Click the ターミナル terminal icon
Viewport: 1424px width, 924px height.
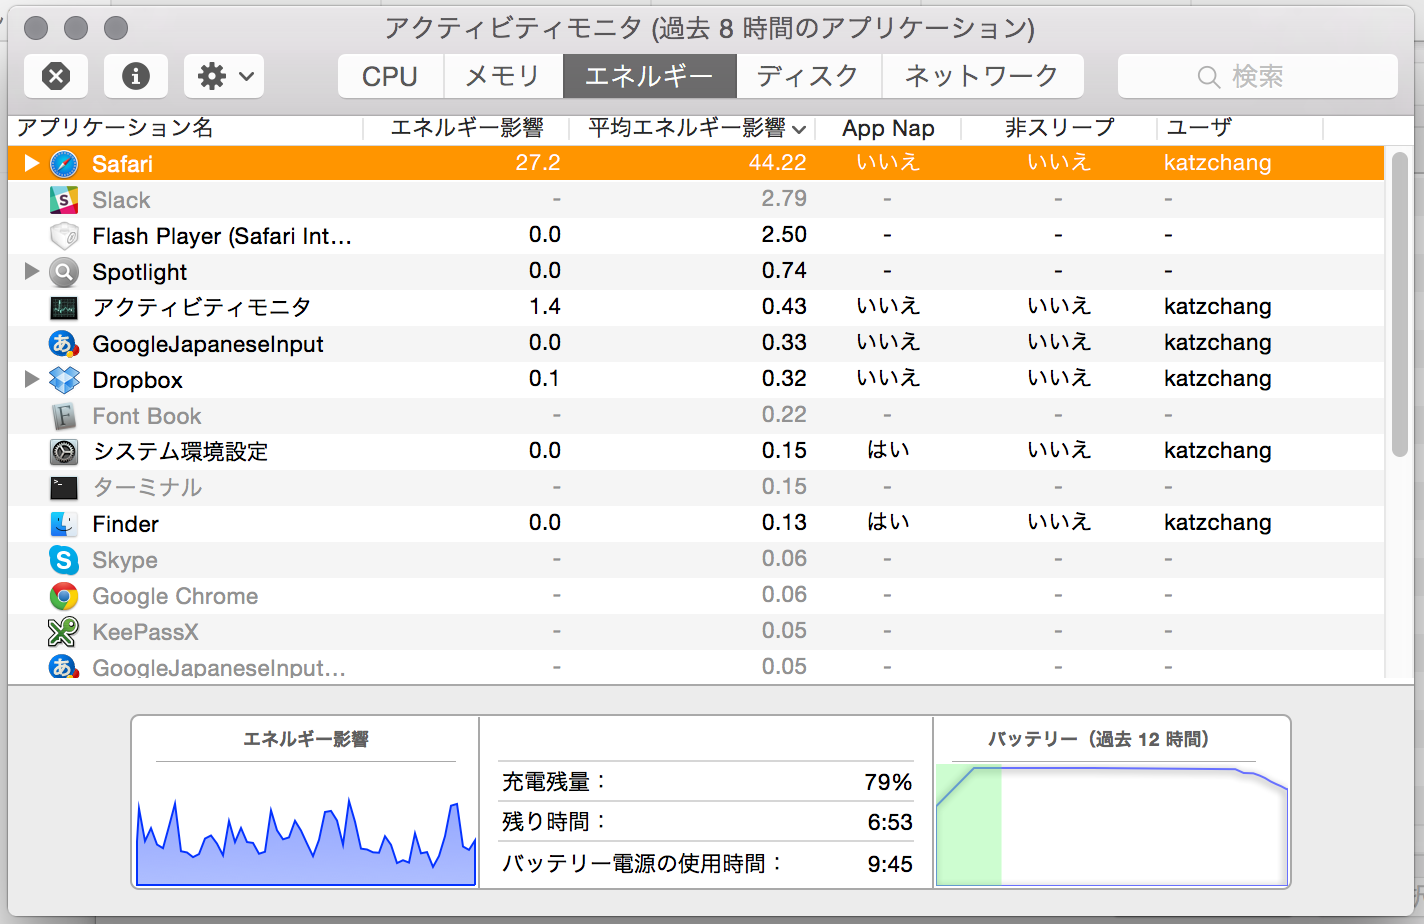[64, 488]
